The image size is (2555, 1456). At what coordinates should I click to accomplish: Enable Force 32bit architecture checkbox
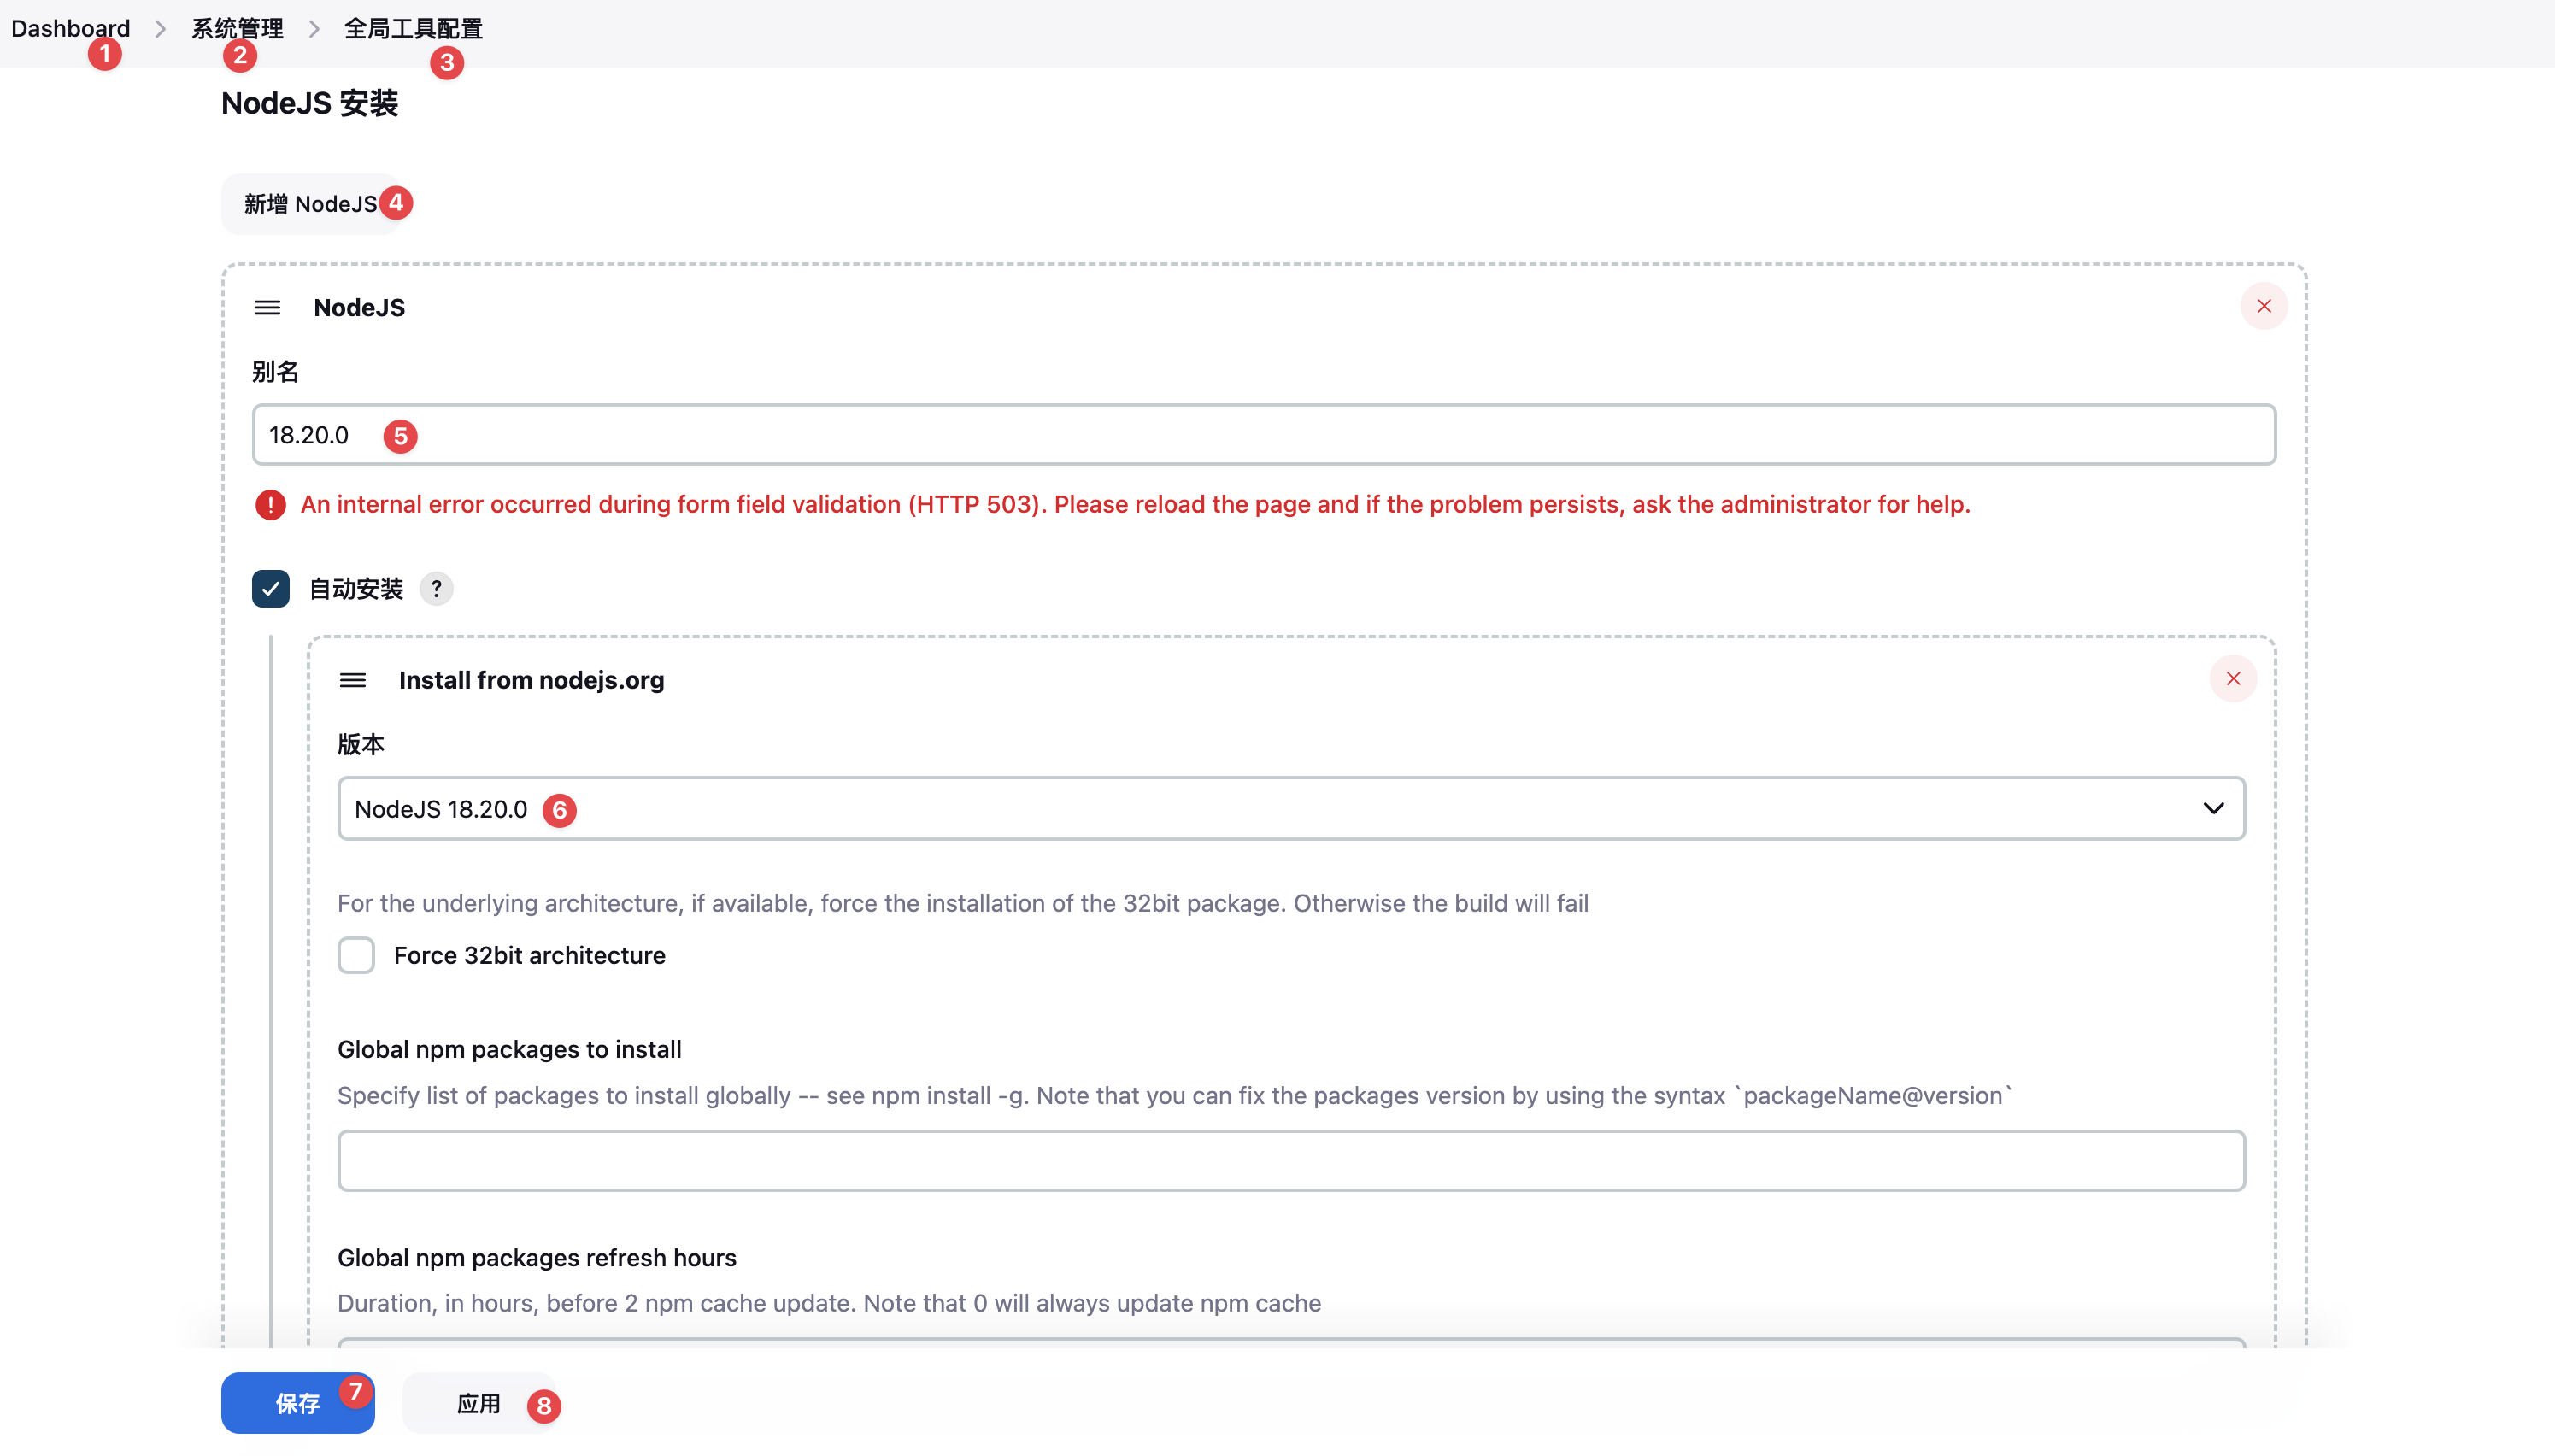[x=356, y=955]
